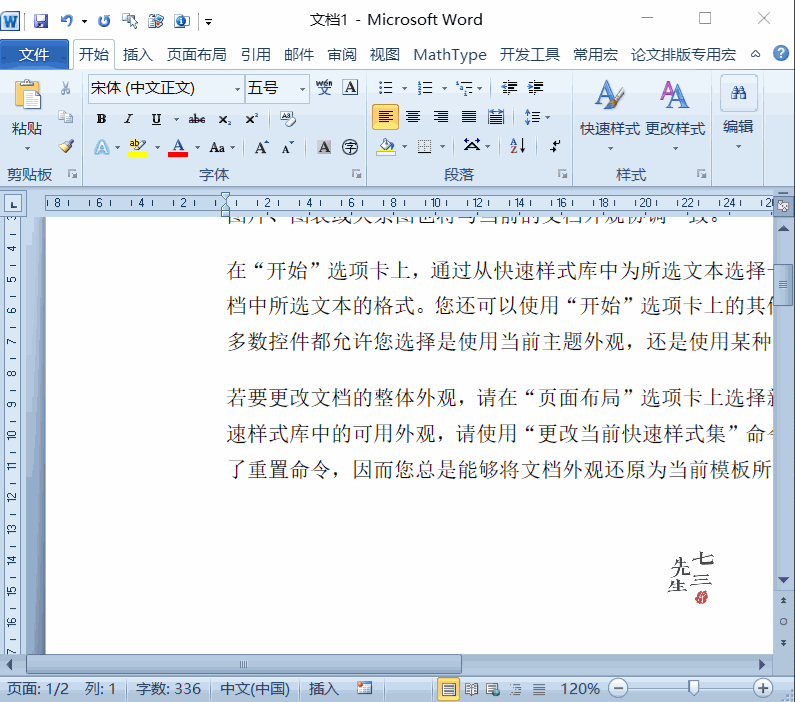This screenshot has width=795, height=702.
Task: Click the Save icon in quick access toolbar
Action: (x=41, y=21)
